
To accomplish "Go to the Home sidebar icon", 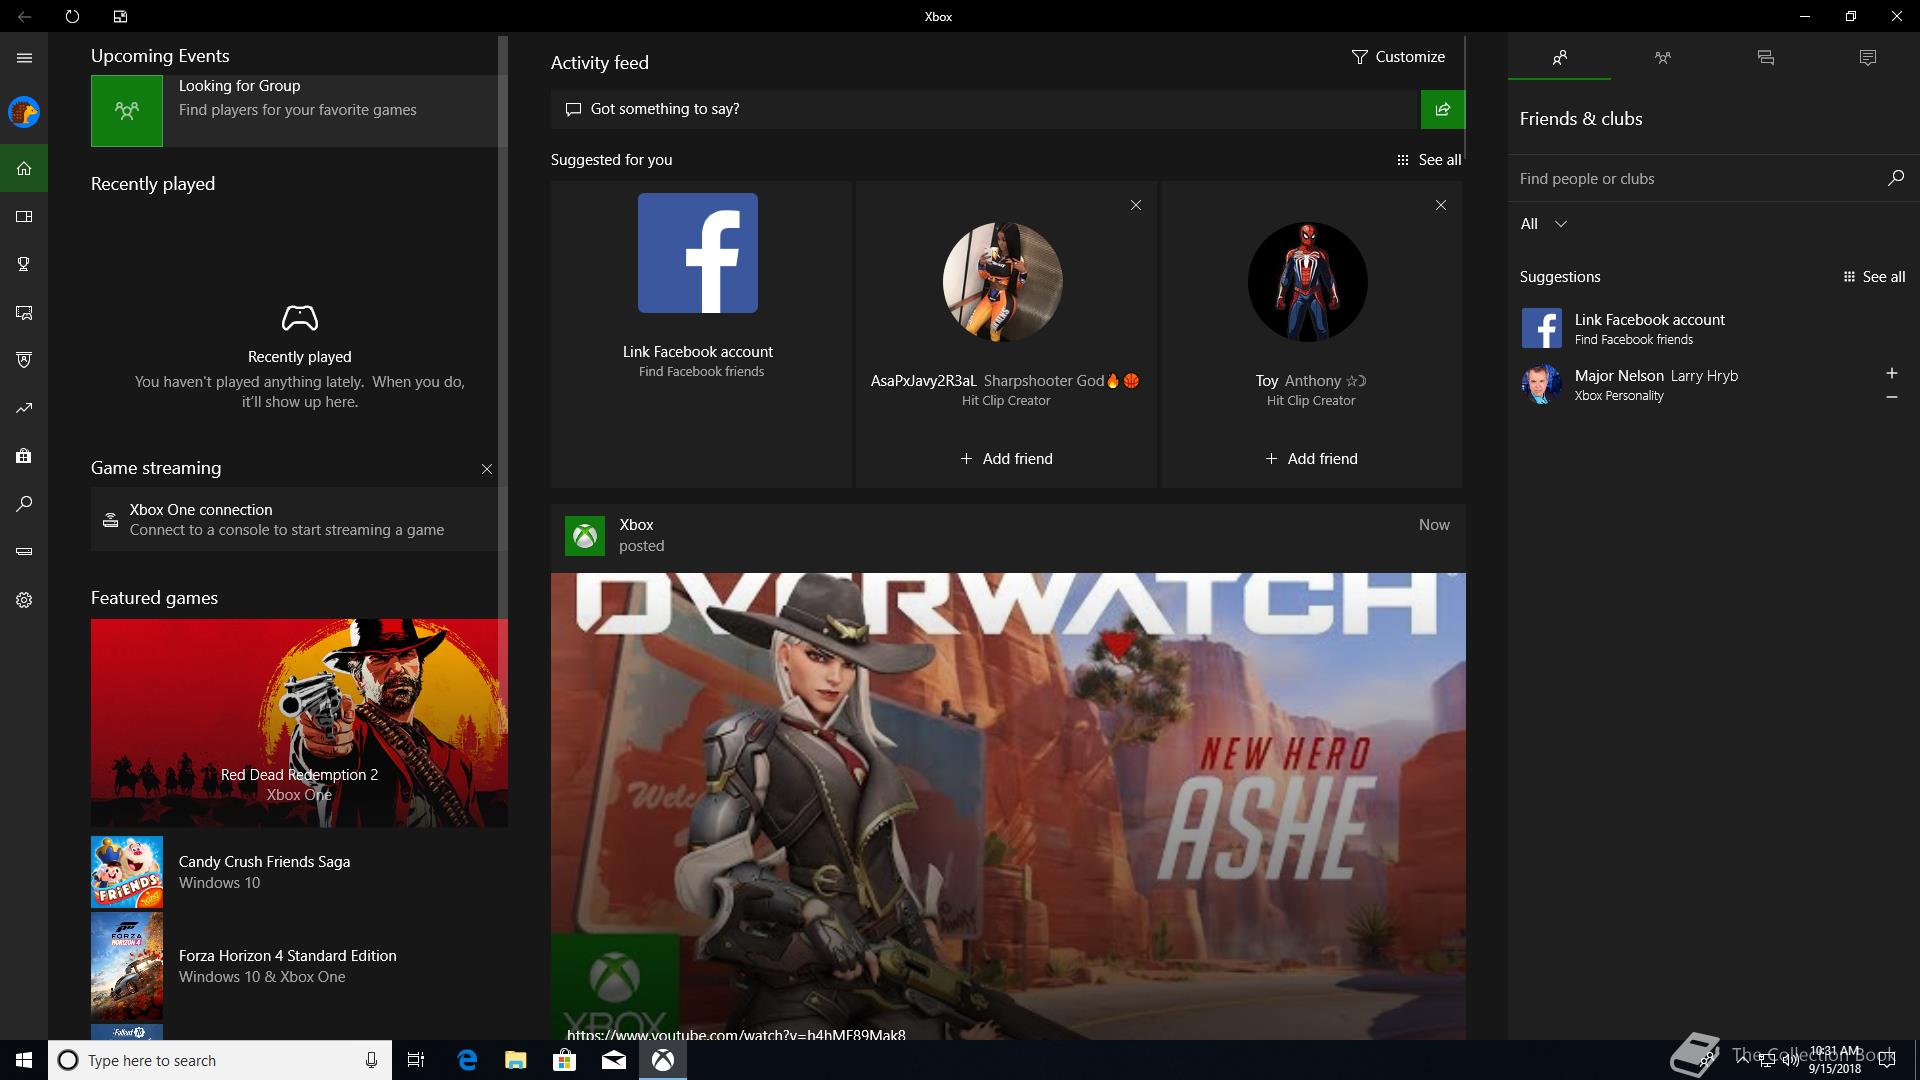I will (x=24, y=168).
